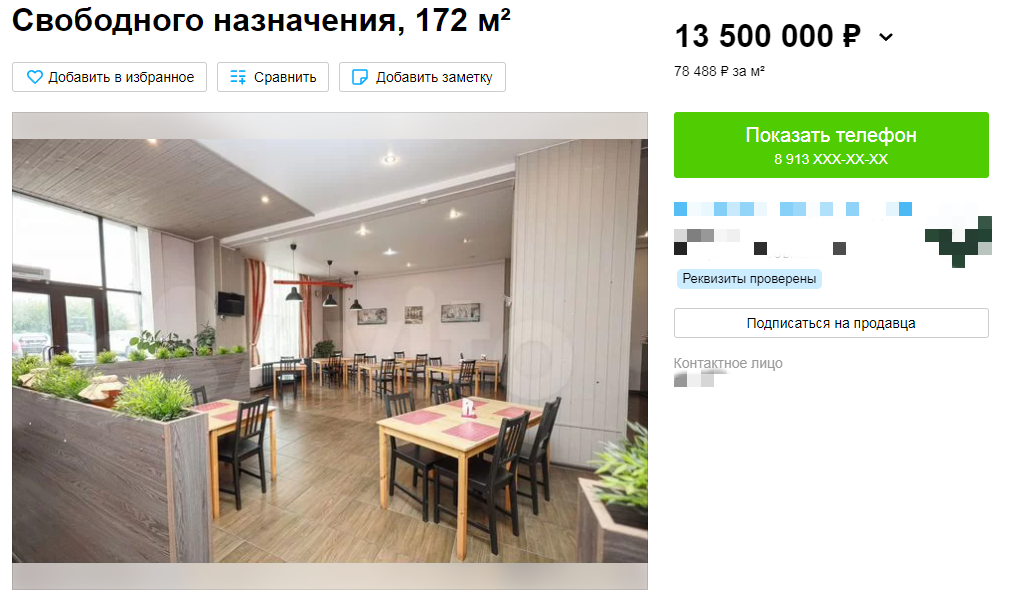
Task: Expand the price options chevron
Action: click(x=886, y=38)
